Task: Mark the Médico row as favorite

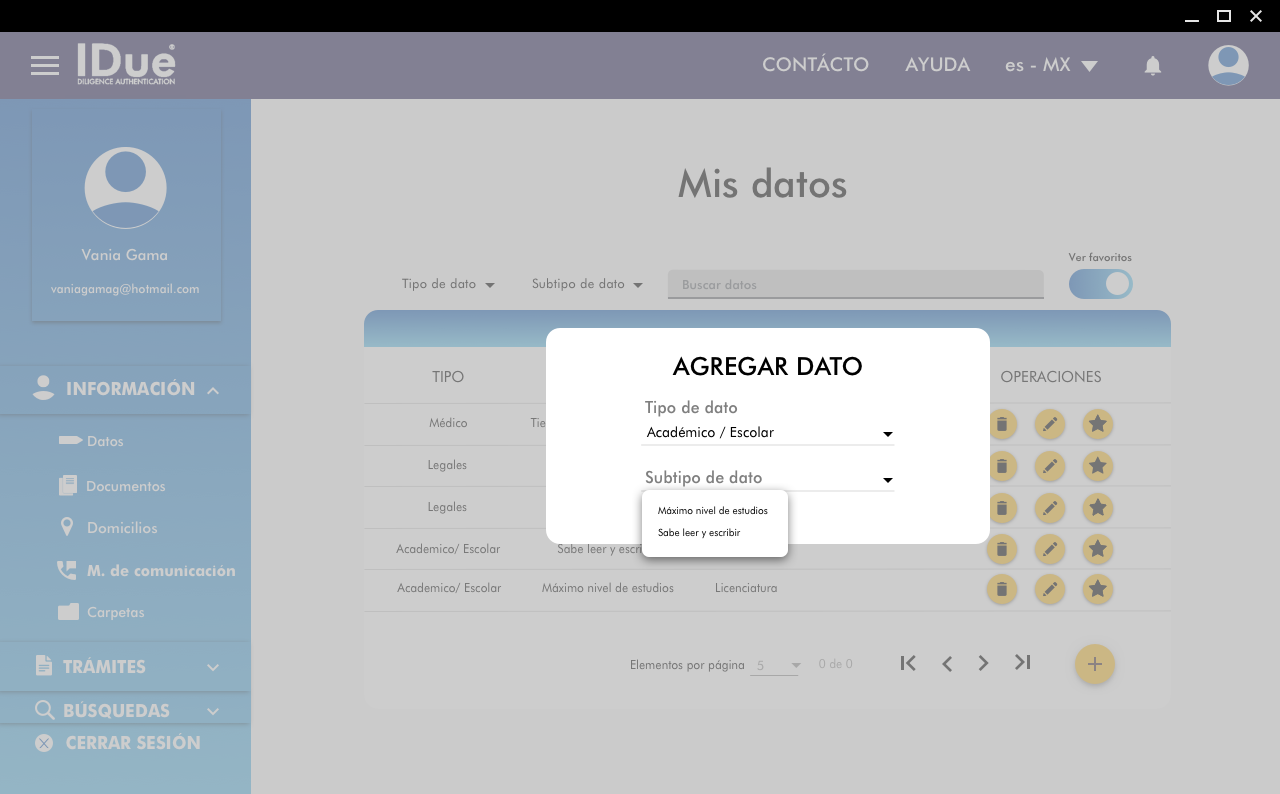Action: point(1097,424)
